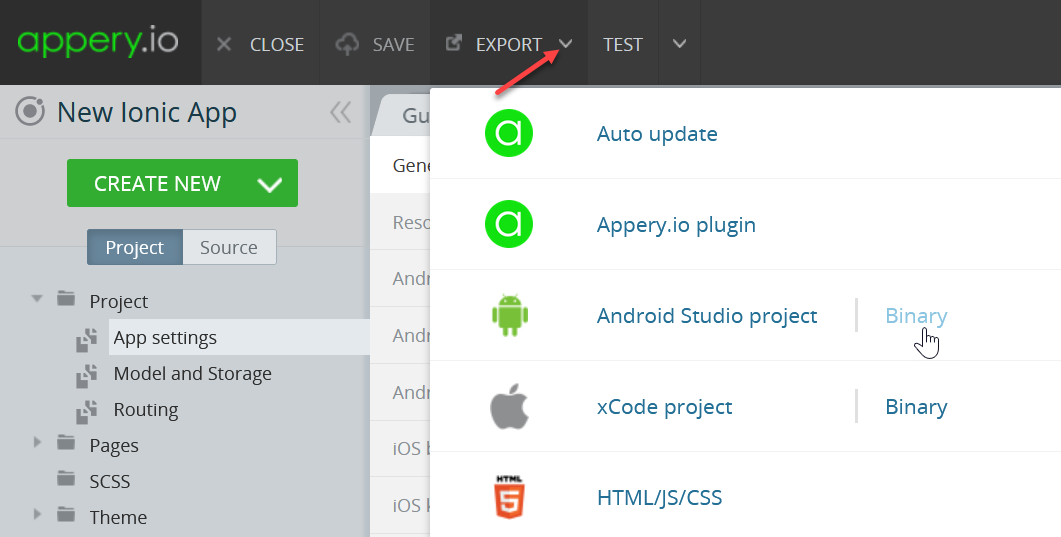Click the Auto update green icon
This screenshot has height=537, width=1061.
pyautogui.click(x=509, y=133)
